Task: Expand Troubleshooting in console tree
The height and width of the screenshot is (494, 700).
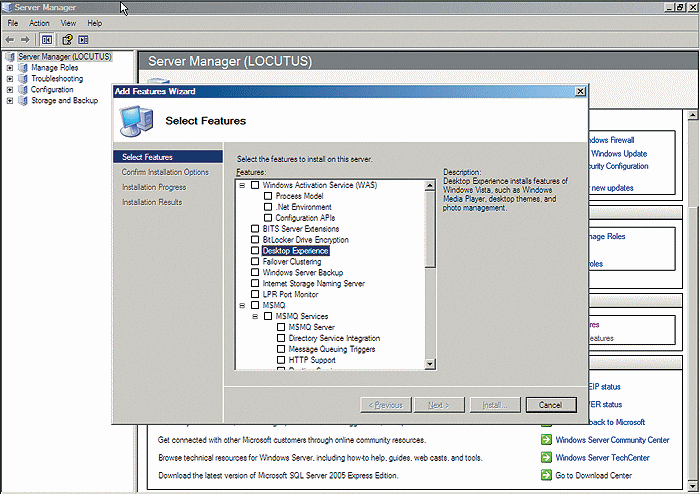Action: 10,79
